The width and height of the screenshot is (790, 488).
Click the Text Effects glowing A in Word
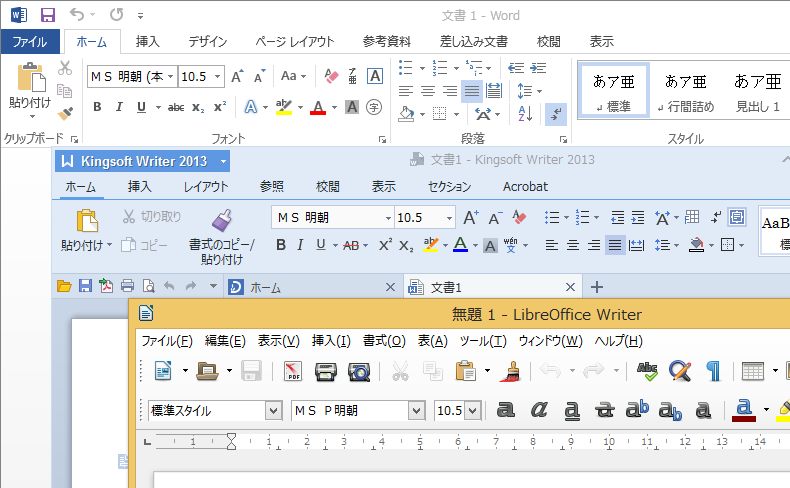251,107
